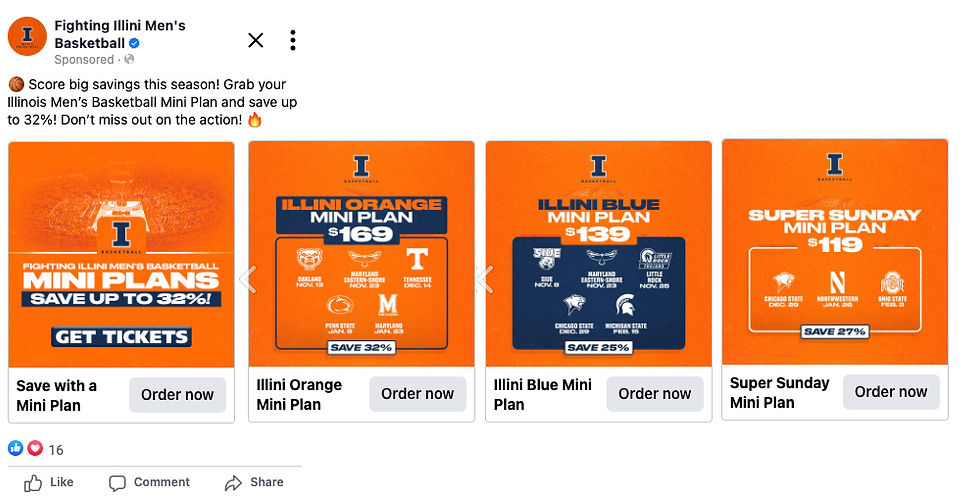Click the globe audience icon beside Sponsored
The image size is (980, 499).
click(x=129, y=59)
